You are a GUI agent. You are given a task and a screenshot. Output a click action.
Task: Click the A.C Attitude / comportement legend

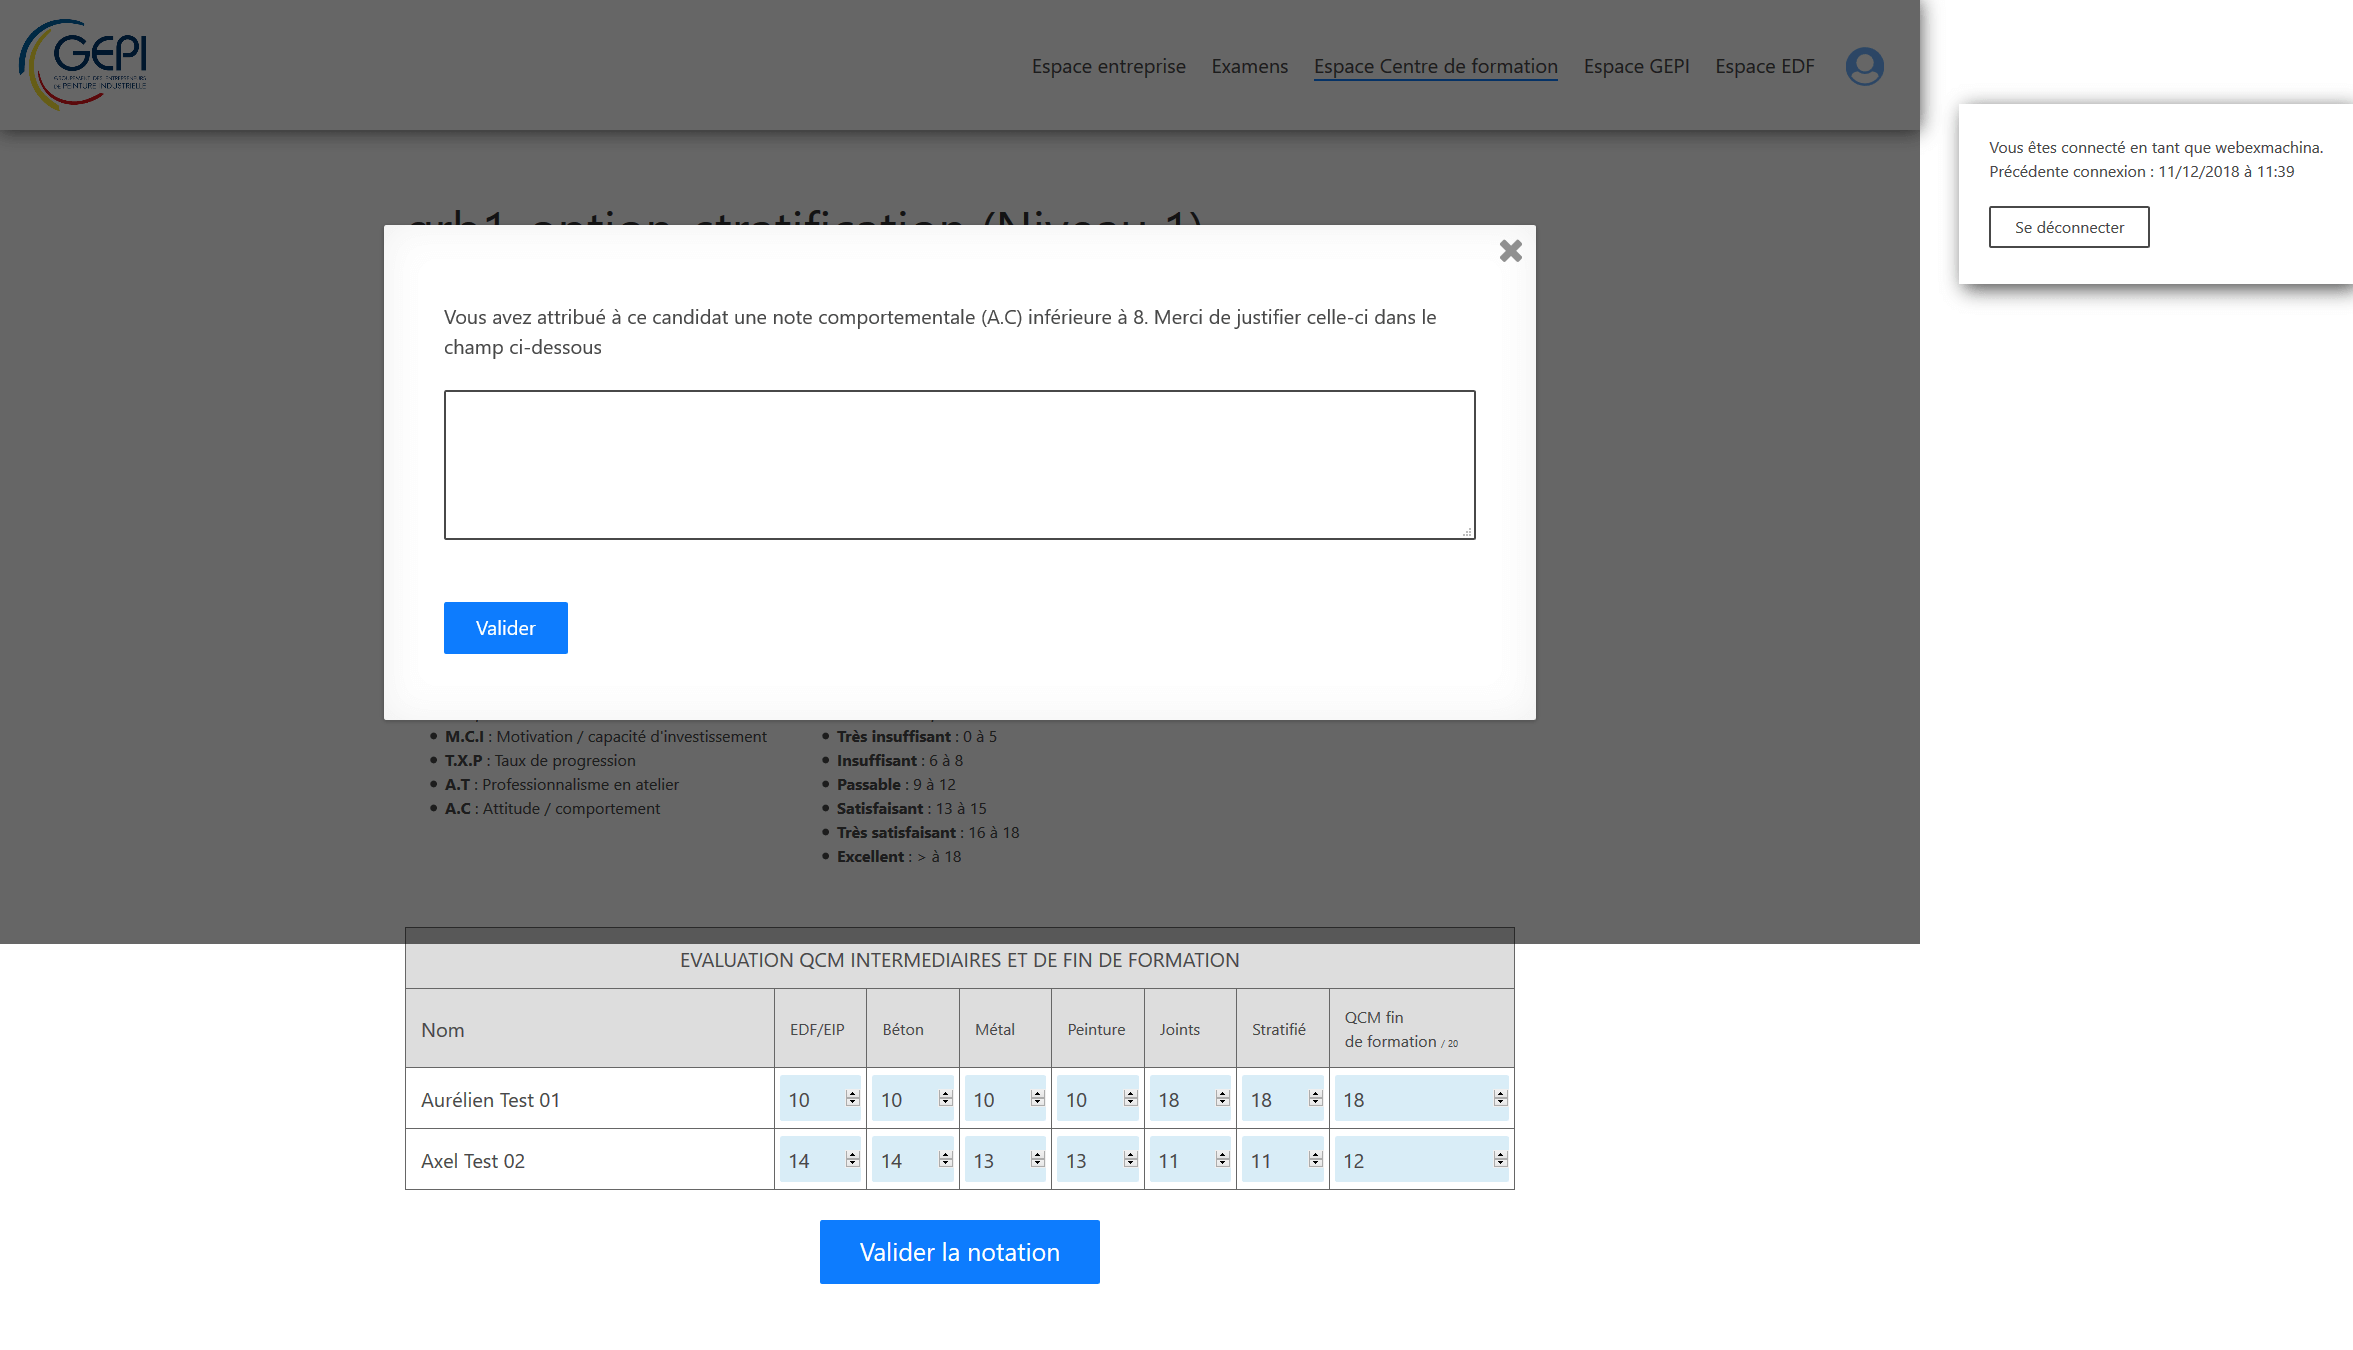(x=552, y=808)
